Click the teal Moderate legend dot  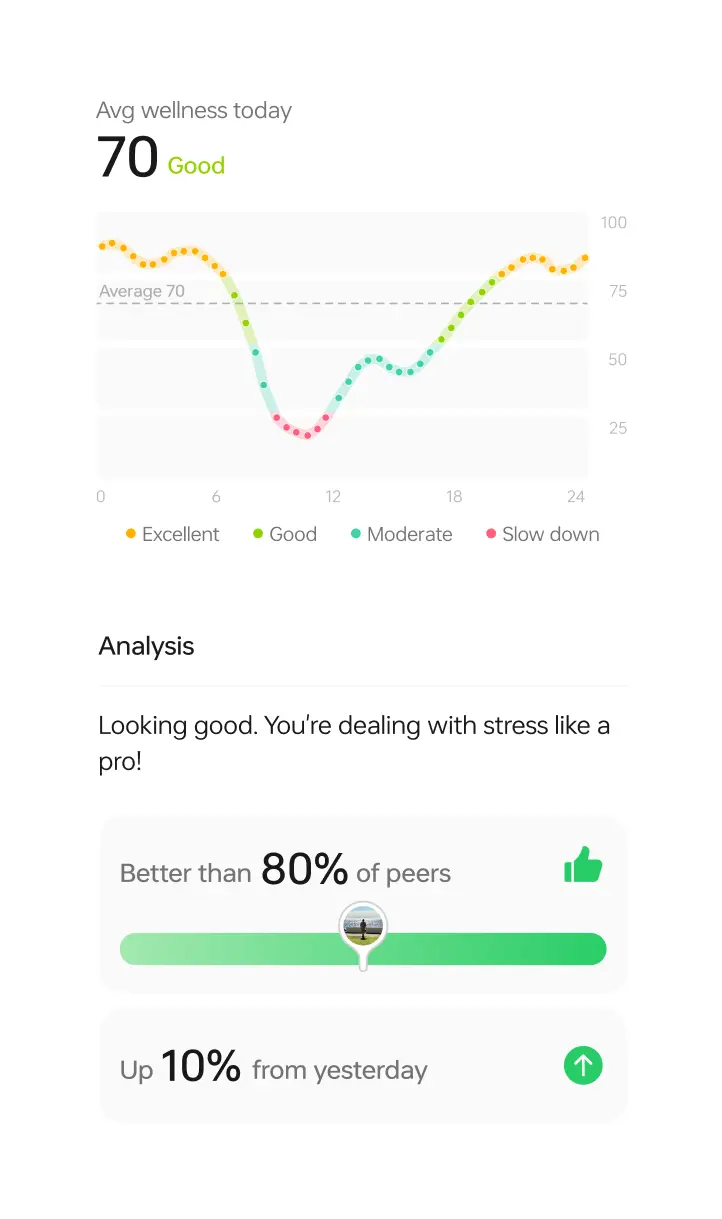(x=356, y=534)
